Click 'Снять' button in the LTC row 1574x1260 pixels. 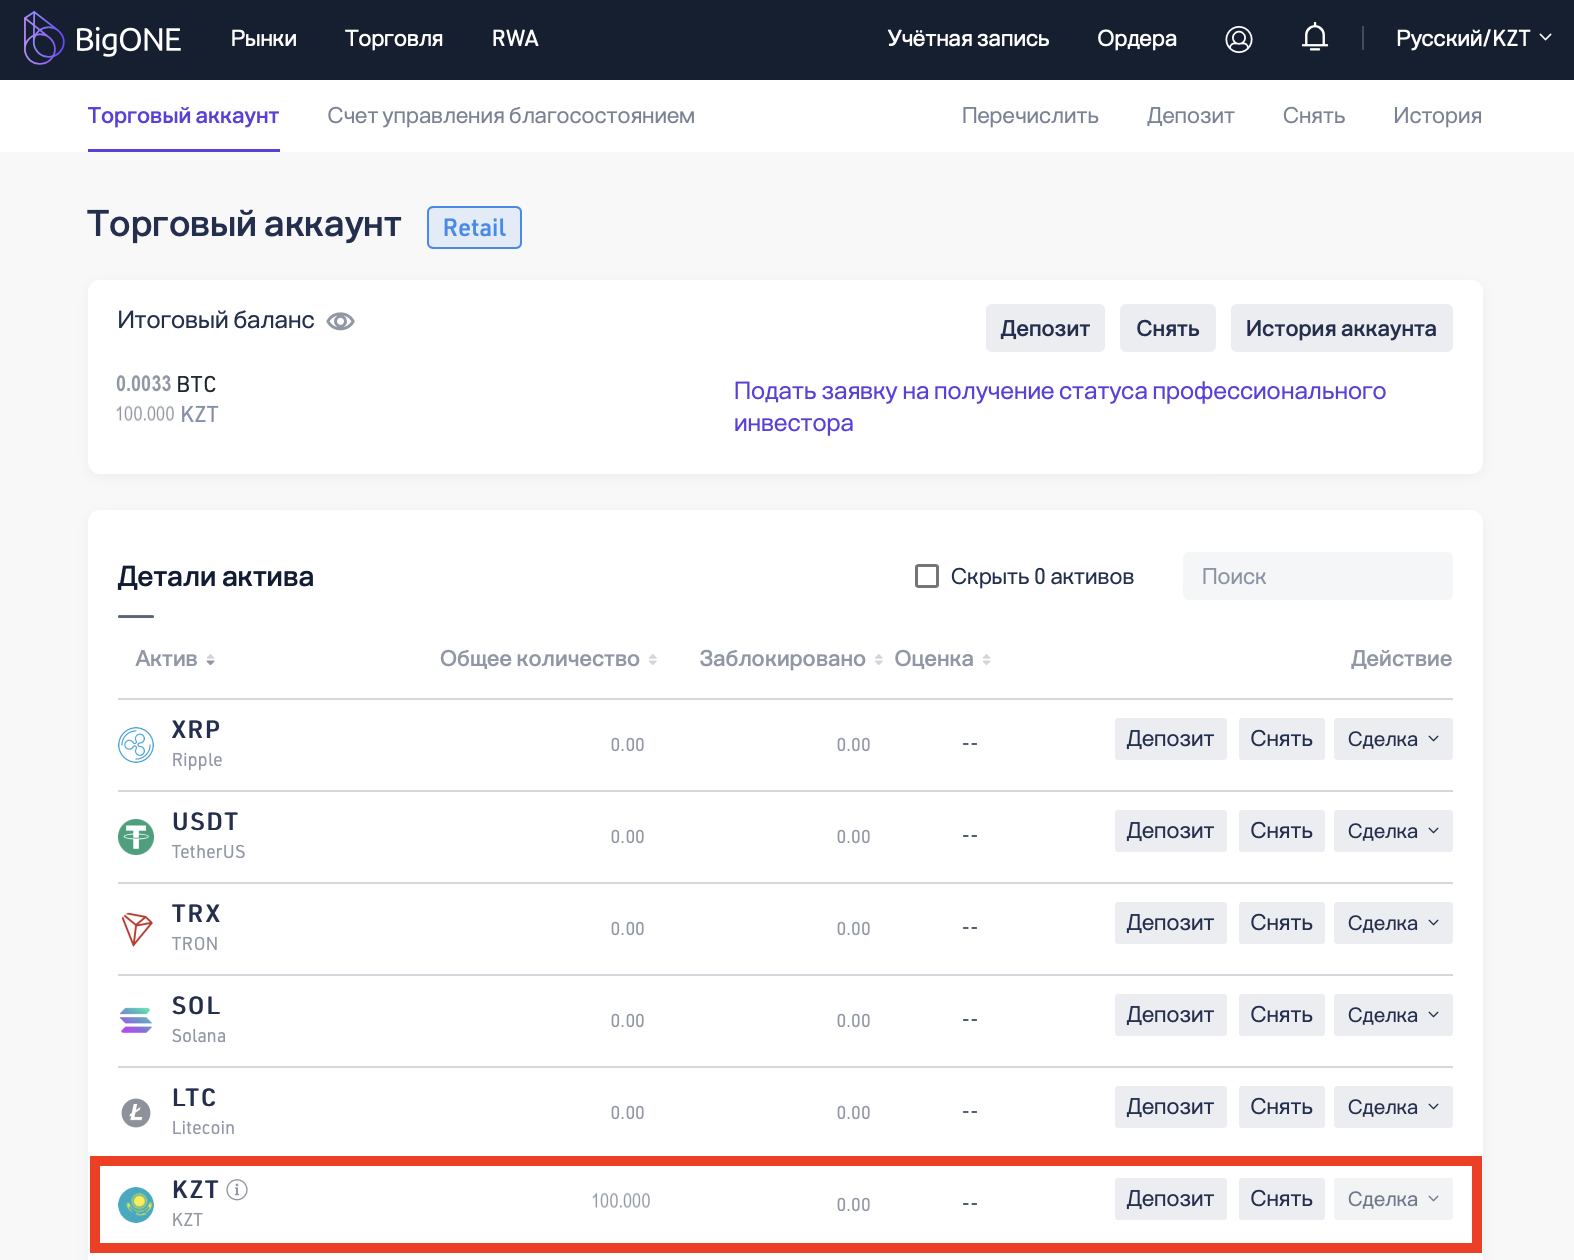point(1281,1107)
